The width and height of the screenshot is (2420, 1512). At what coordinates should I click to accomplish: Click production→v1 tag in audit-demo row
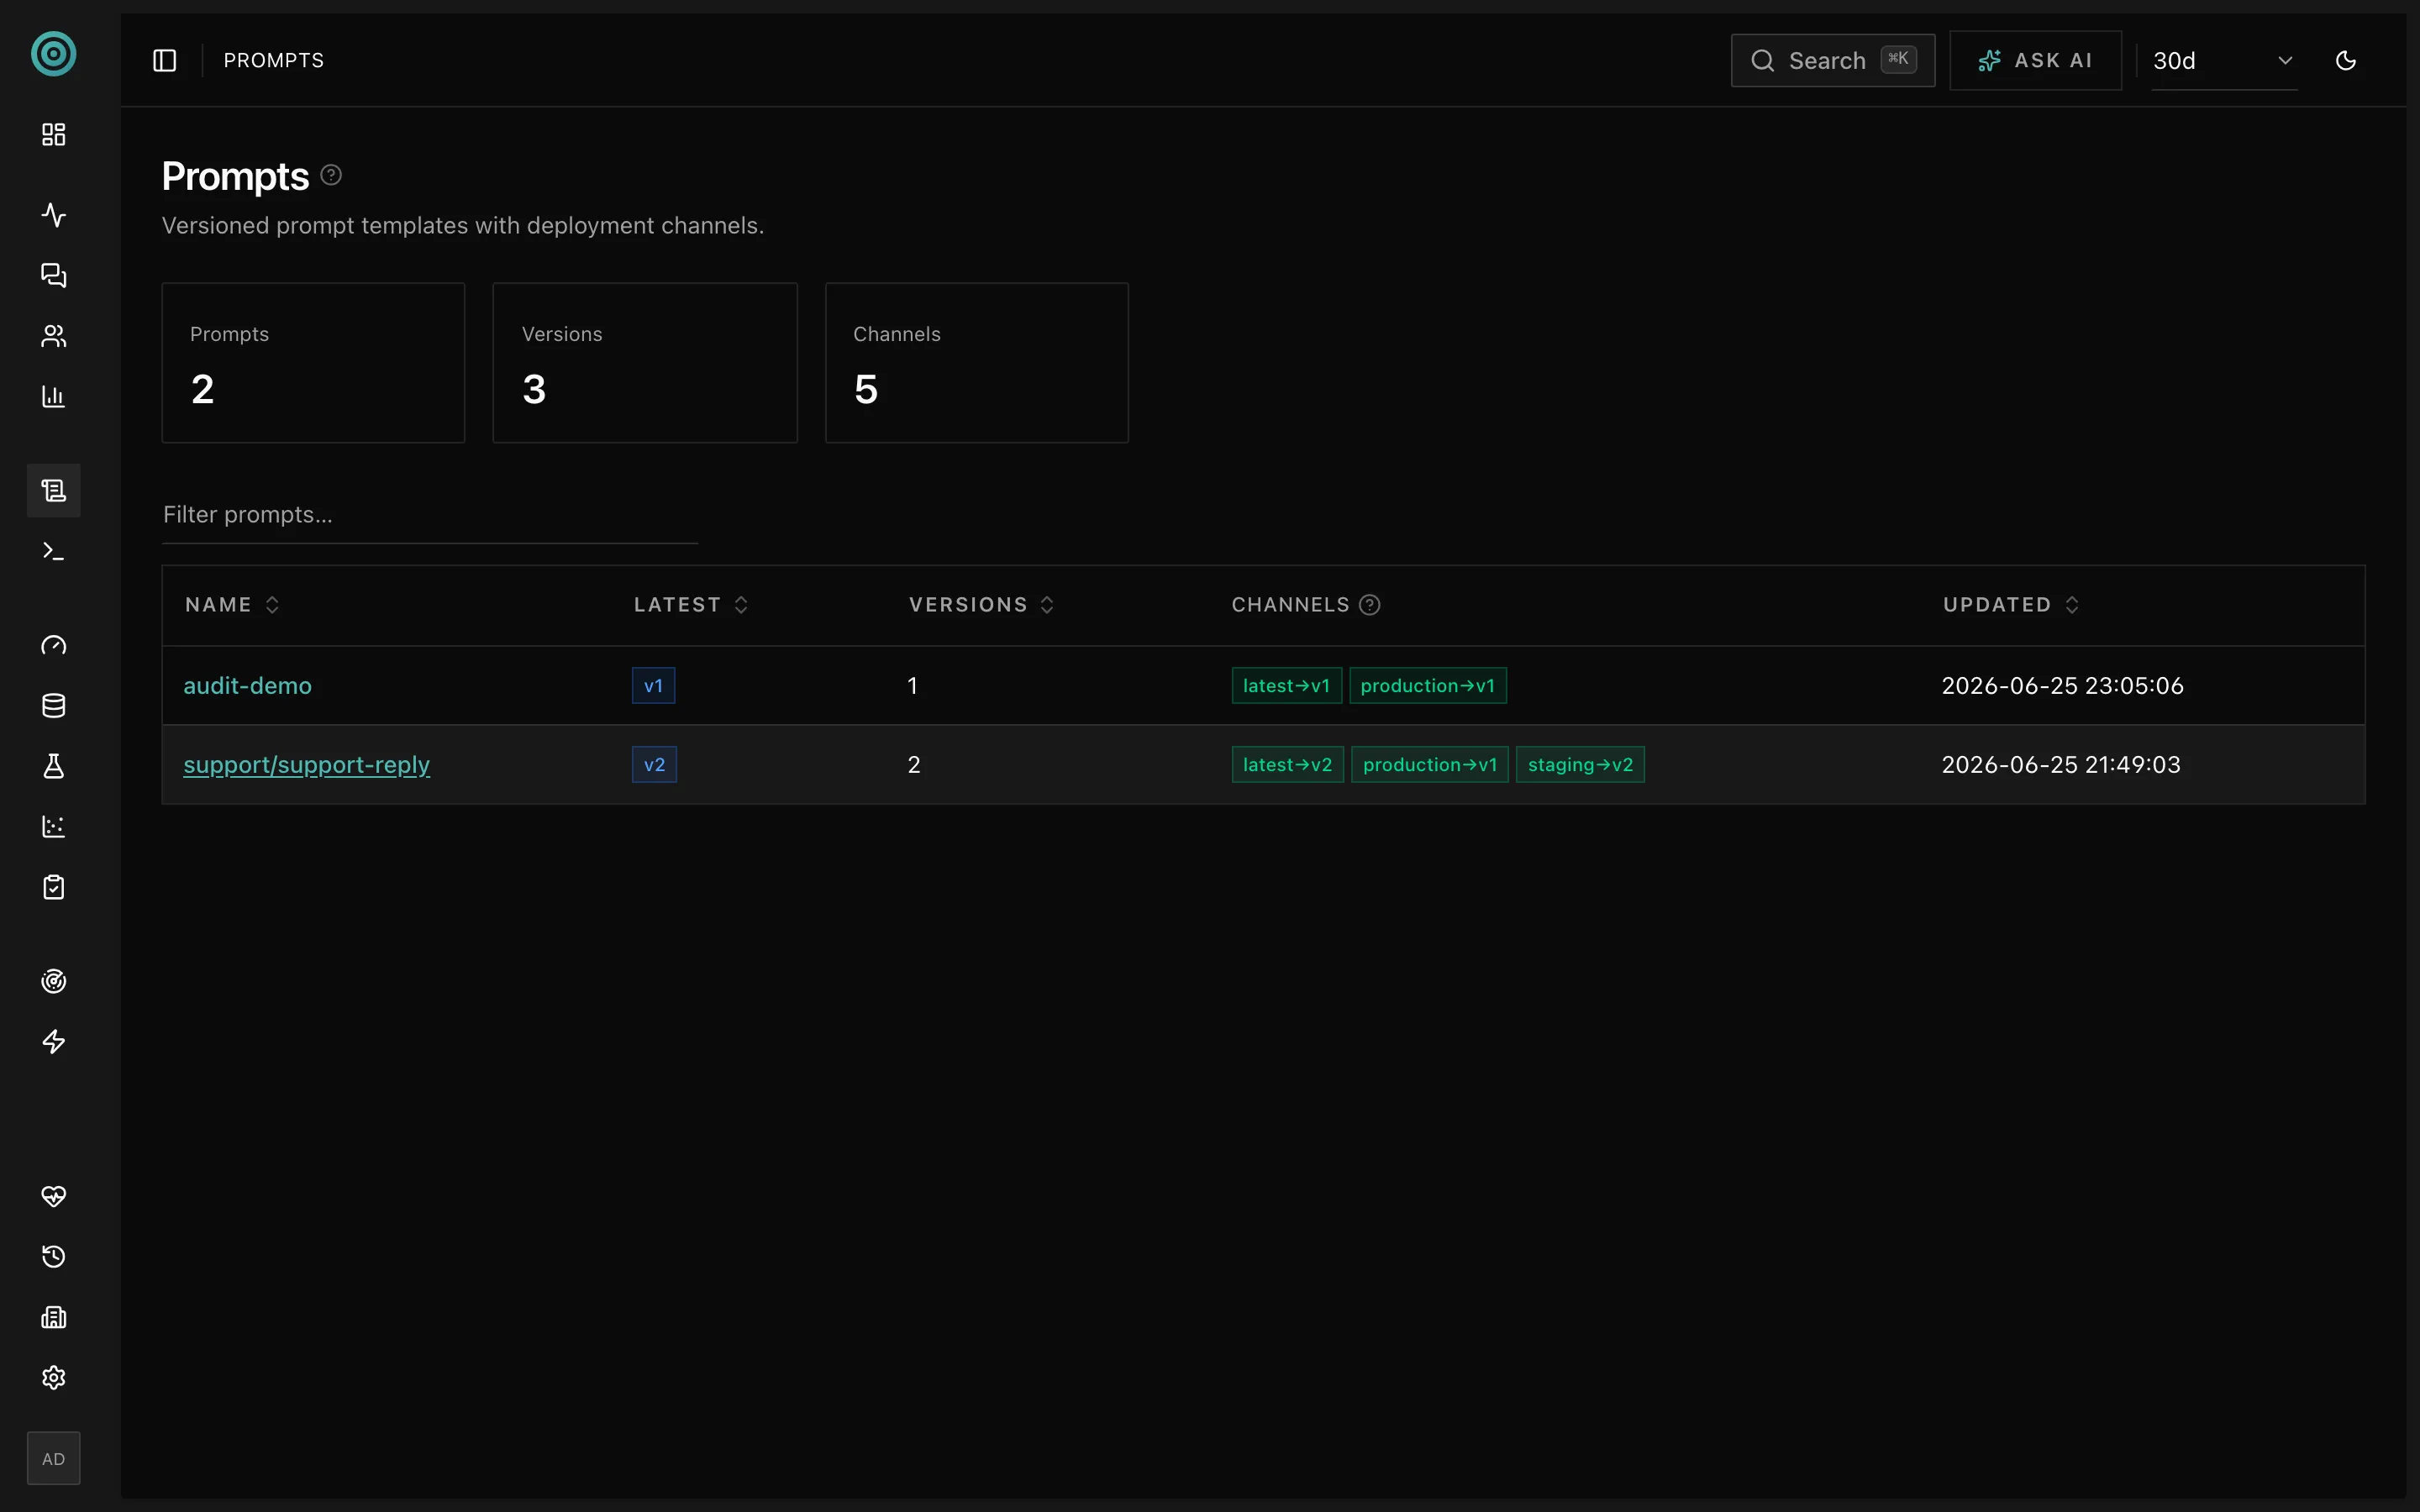[x=1427, y=686]
